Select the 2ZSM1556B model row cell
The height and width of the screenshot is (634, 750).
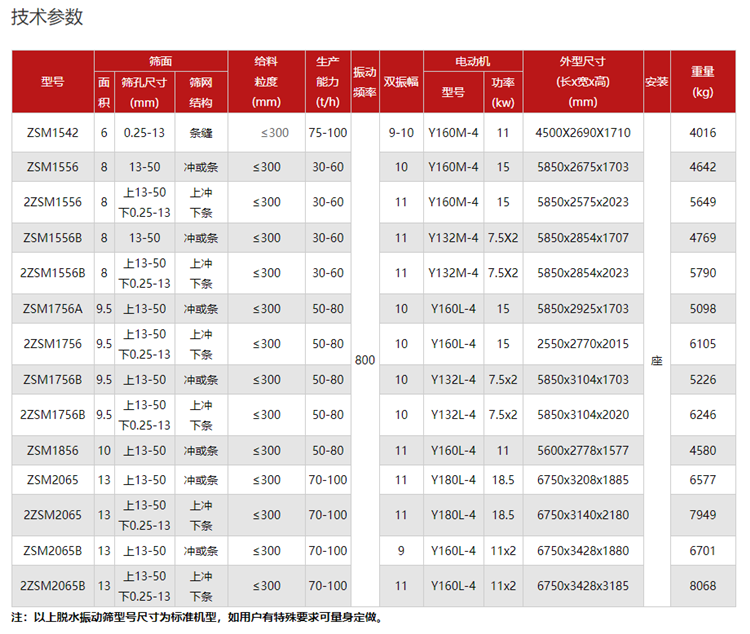(53, 273)
